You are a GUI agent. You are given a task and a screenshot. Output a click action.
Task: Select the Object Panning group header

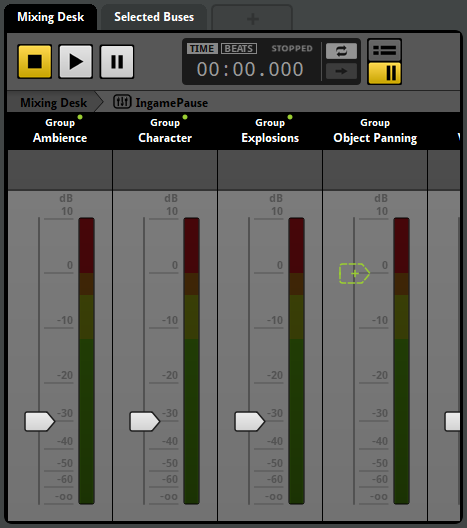[375, 131]
